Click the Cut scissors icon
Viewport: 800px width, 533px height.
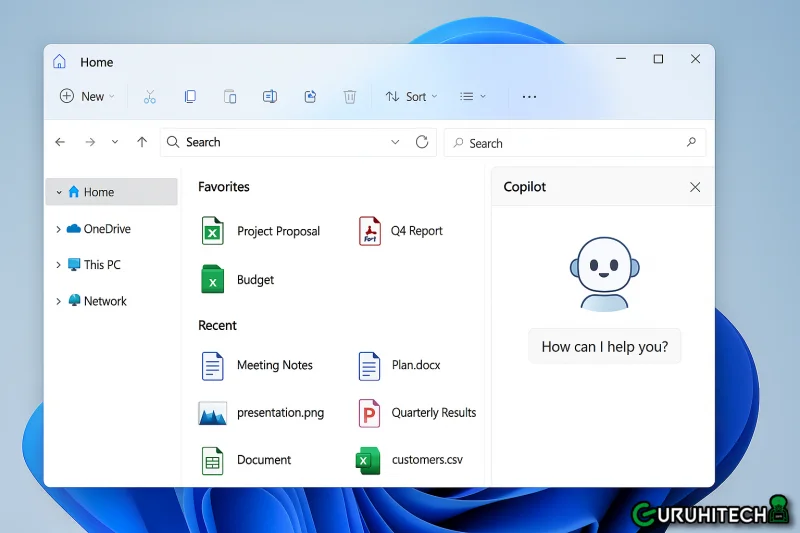pos(149,96)
